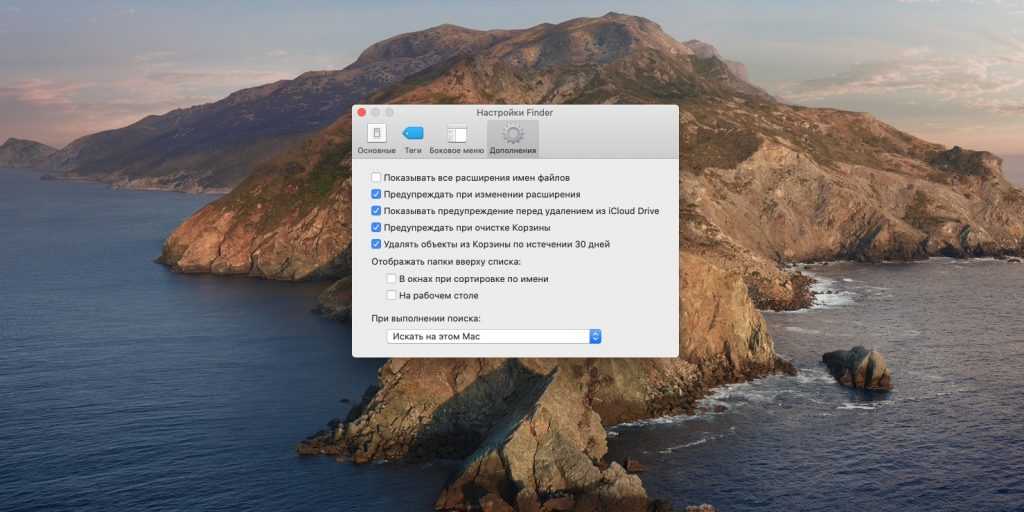Open the Основные preferences icon
Viewport: 1024px width, 512px height.
[376, 133]
